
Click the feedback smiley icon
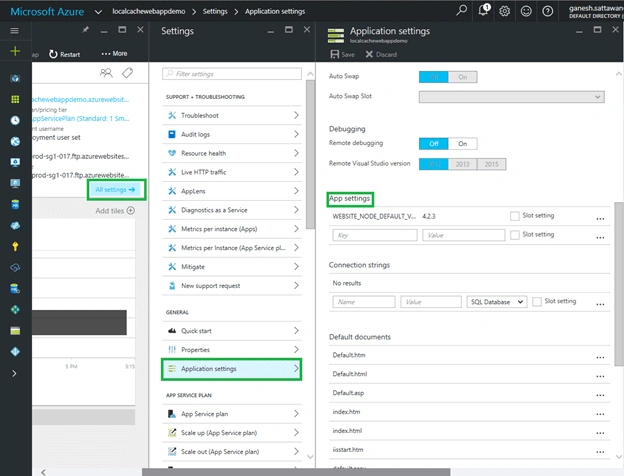click(526, 11)
